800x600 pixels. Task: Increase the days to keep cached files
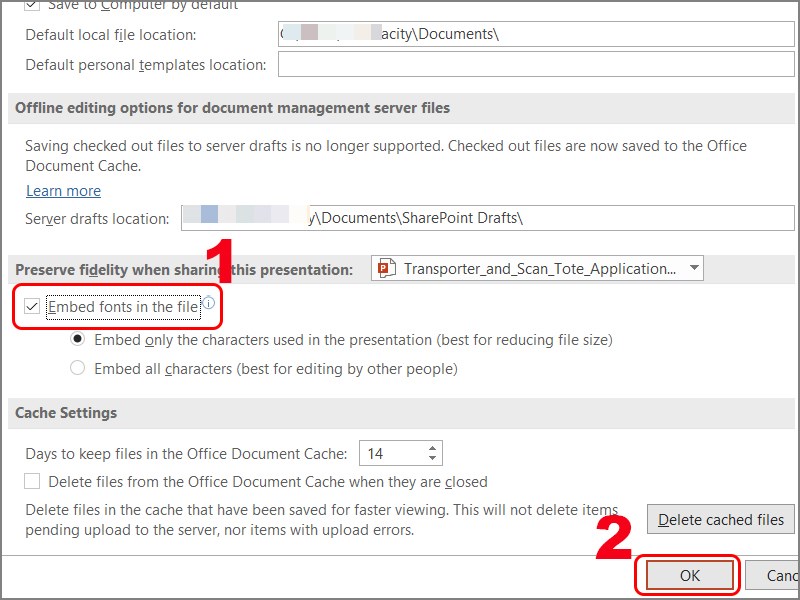(434, 447)
